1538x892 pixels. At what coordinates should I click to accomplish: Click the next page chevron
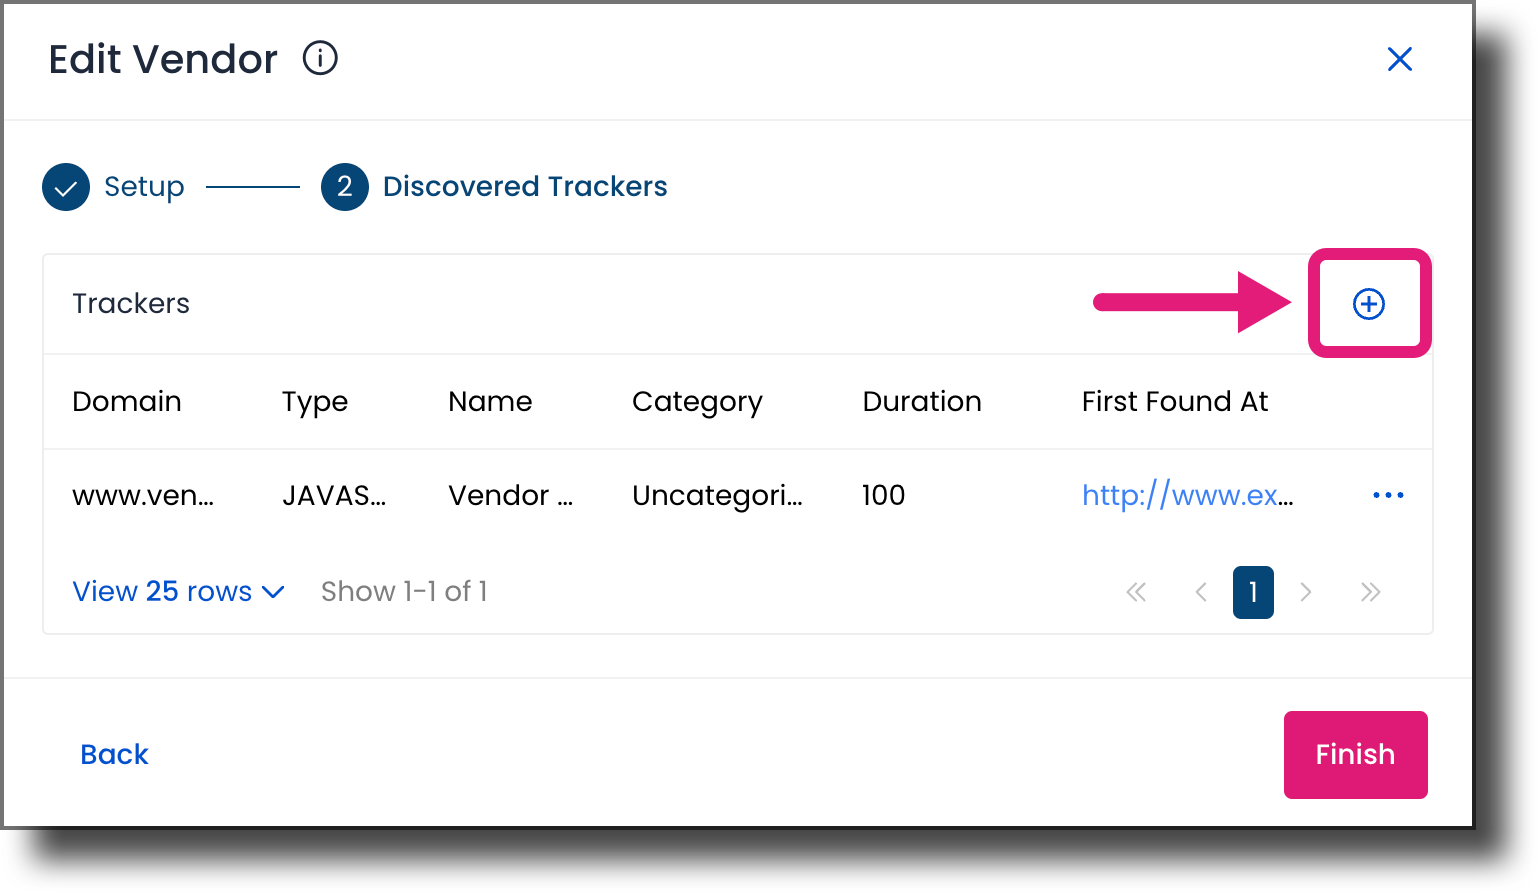(x=1306, y=592)
